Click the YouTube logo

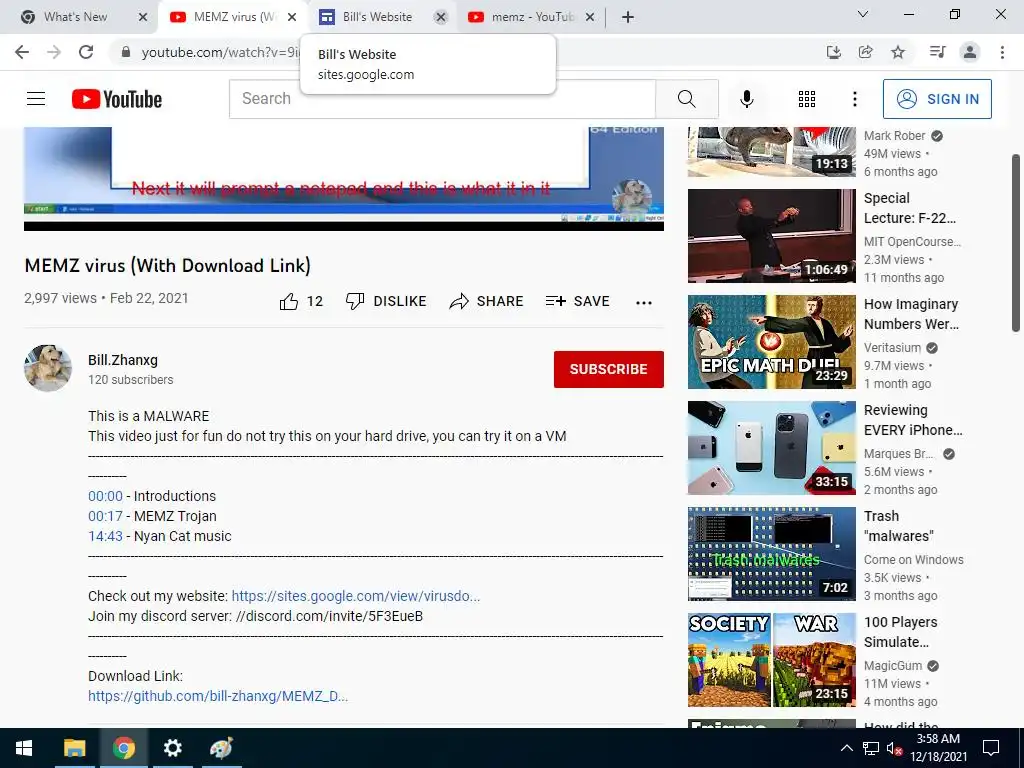[117, 99]
